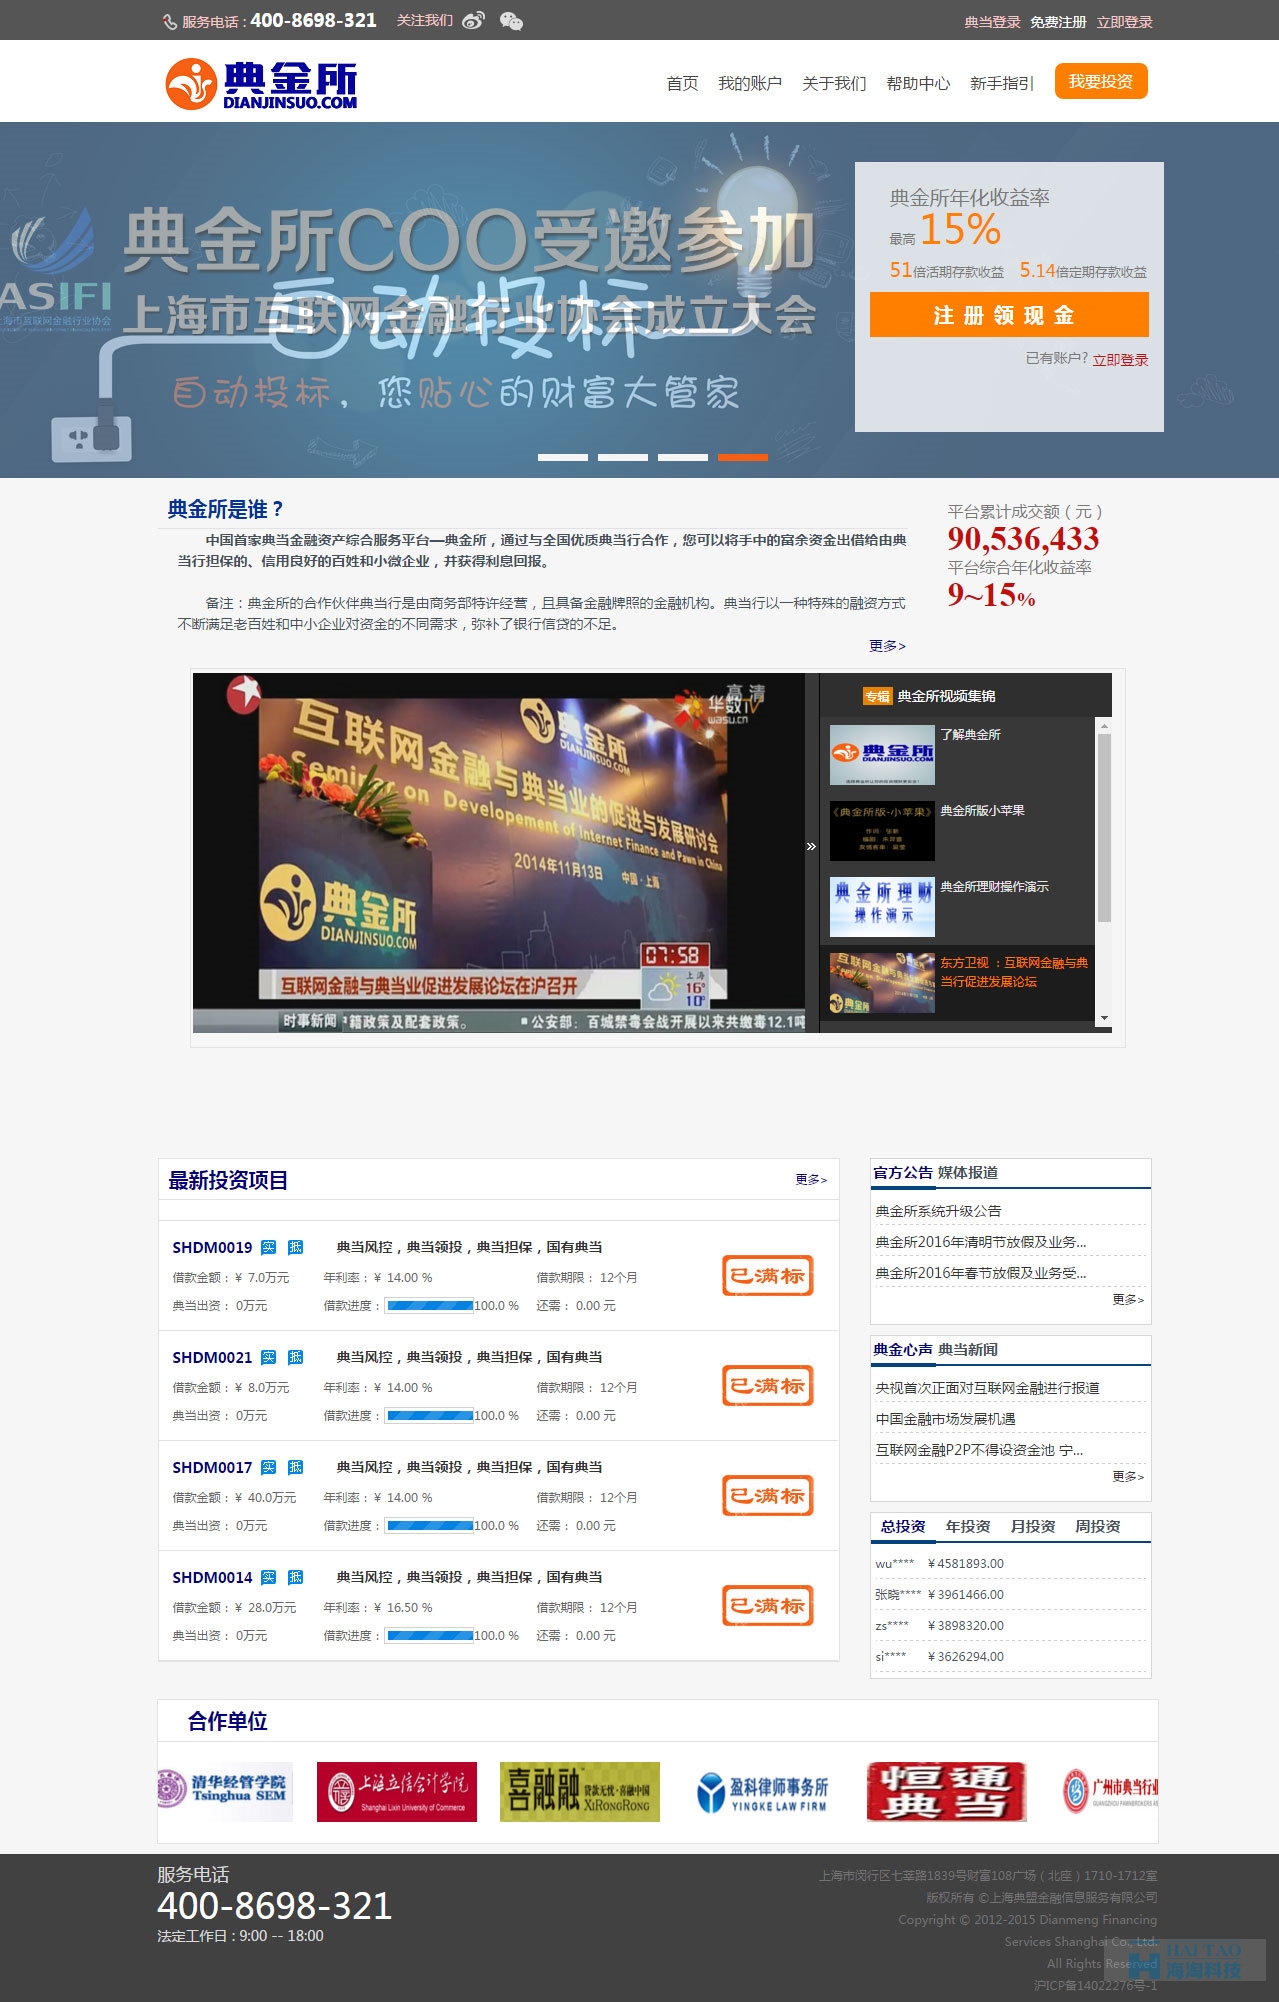Click the orange 专辑 tag in video panel

(877, 696)
